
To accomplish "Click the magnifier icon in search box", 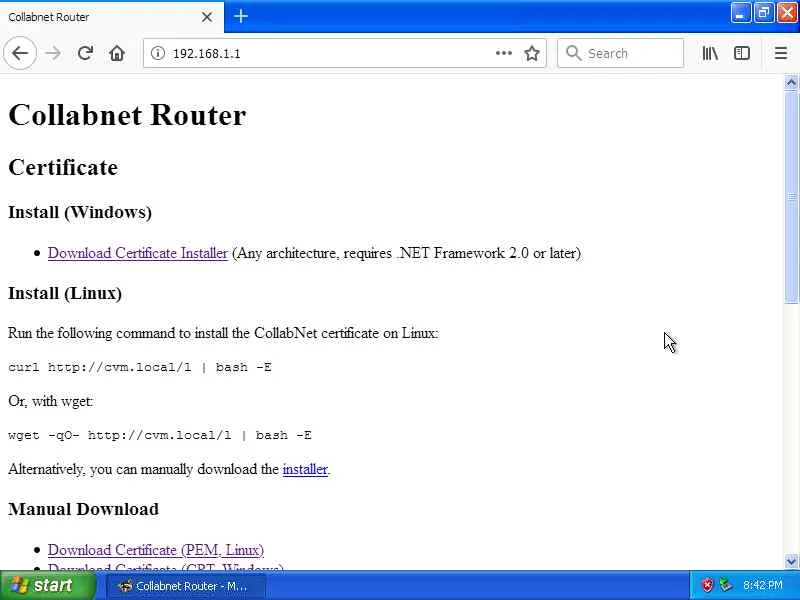I will pos(573,53).
